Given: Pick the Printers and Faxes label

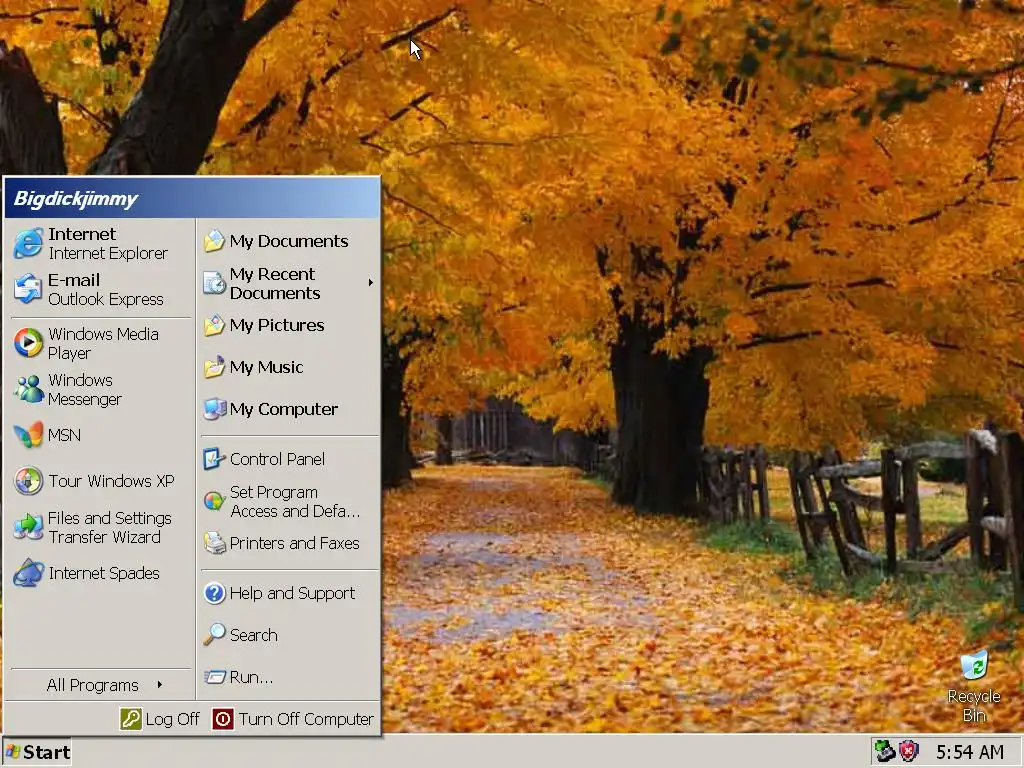Looking at the screenshot, I should [295, 543].
